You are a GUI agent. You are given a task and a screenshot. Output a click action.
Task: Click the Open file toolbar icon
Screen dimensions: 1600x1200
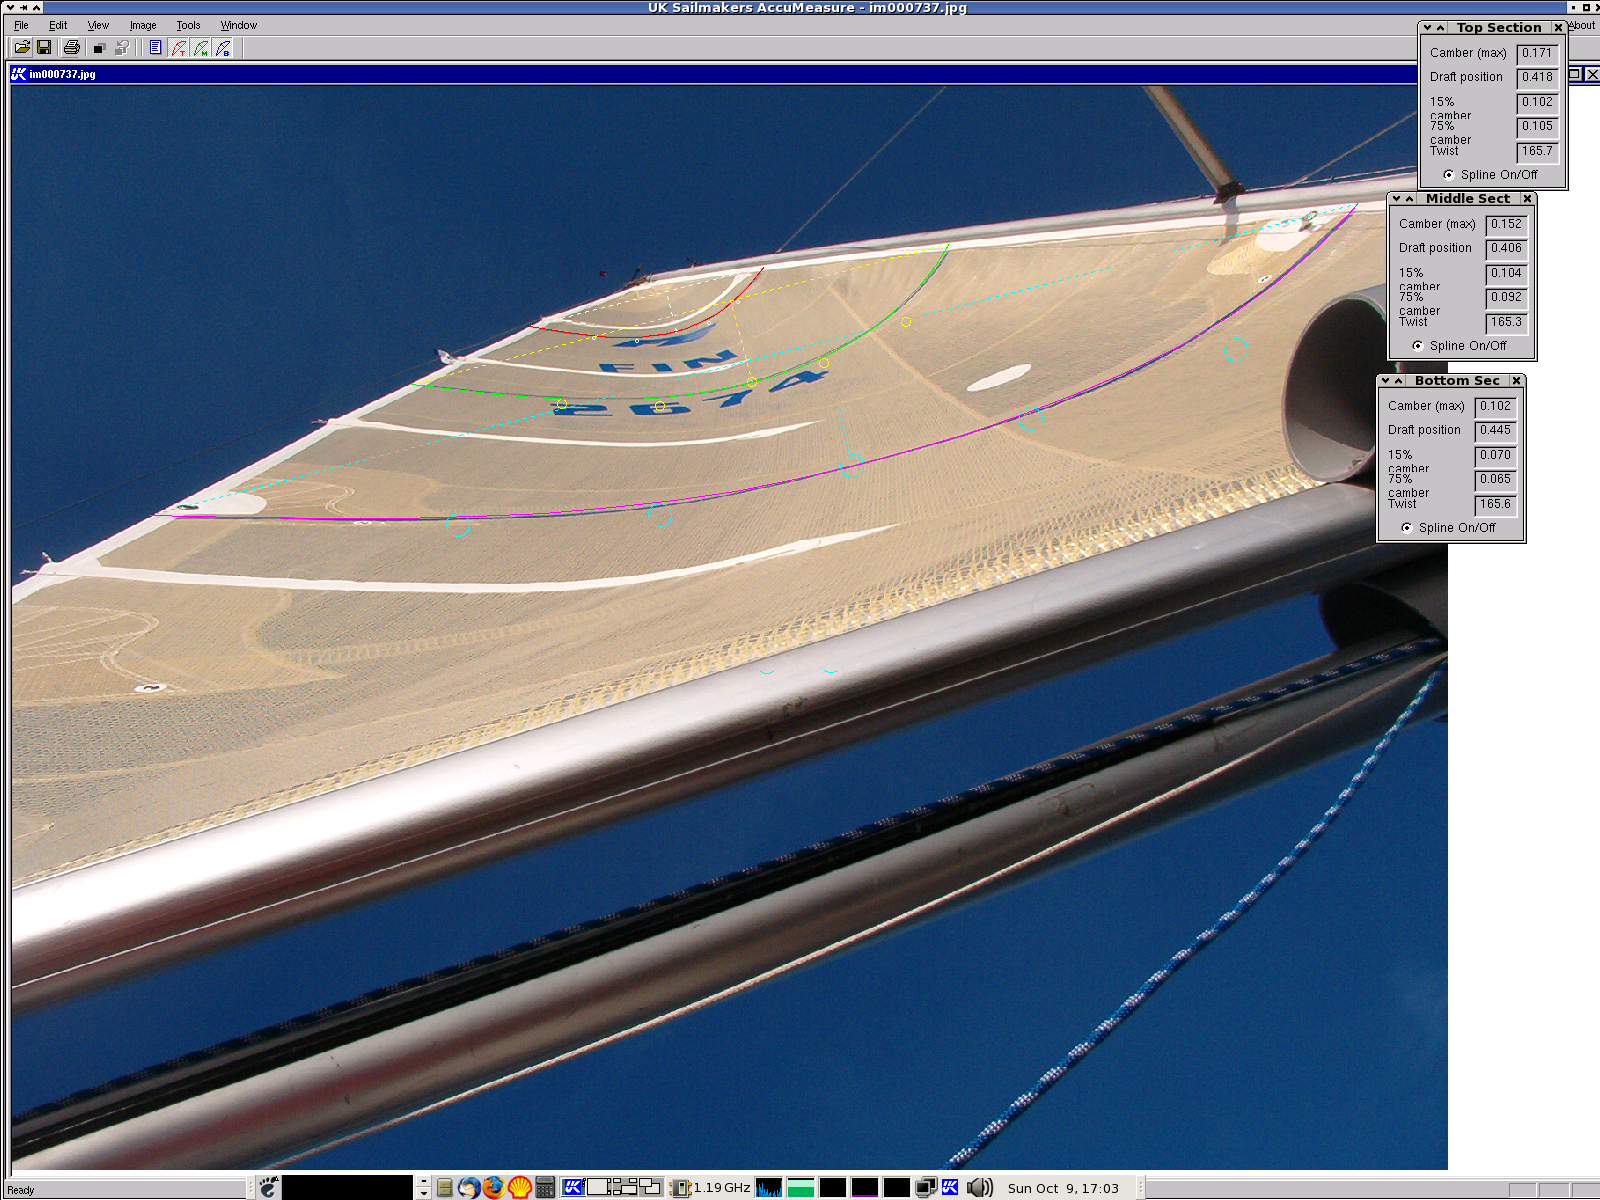pos(21,47)
